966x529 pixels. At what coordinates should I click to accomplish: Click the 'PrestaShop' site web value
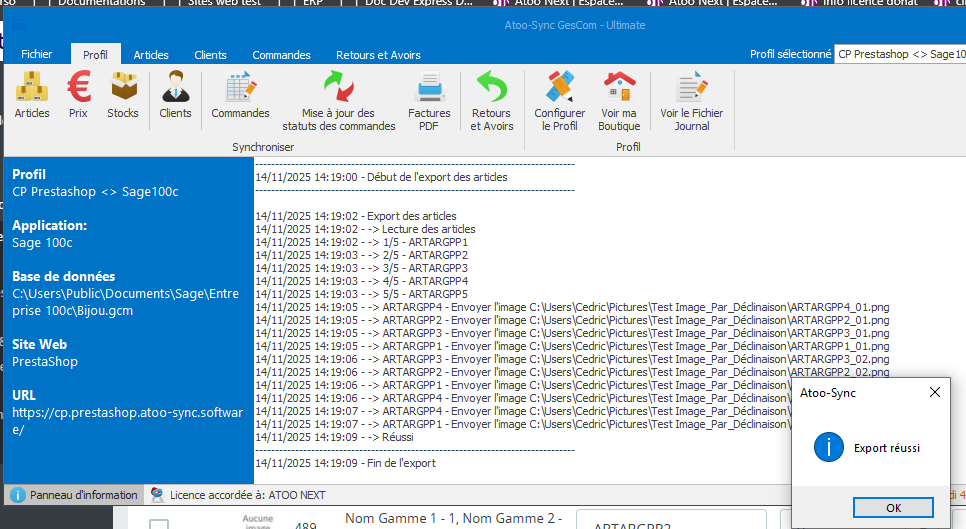45,361
